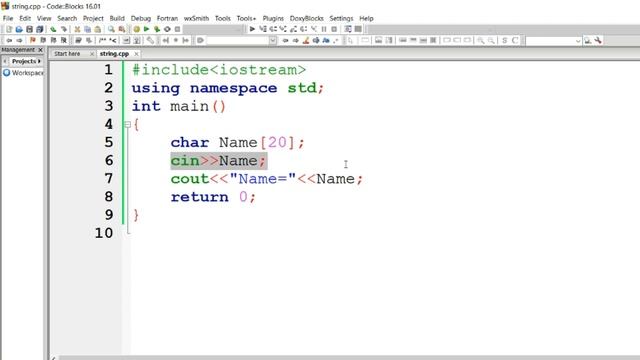
Task: Click the Jump forward arrow icon
Action: (19, 40)
